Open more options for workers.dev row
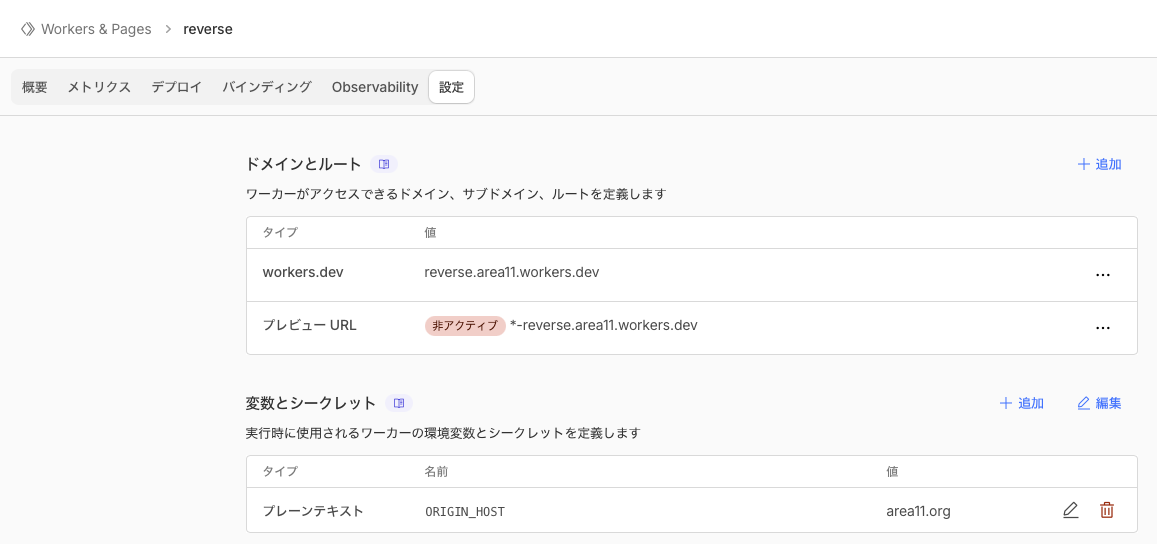Image resolution: width=1157 pixels, height=544 pixels. [x=1103, y=275]
